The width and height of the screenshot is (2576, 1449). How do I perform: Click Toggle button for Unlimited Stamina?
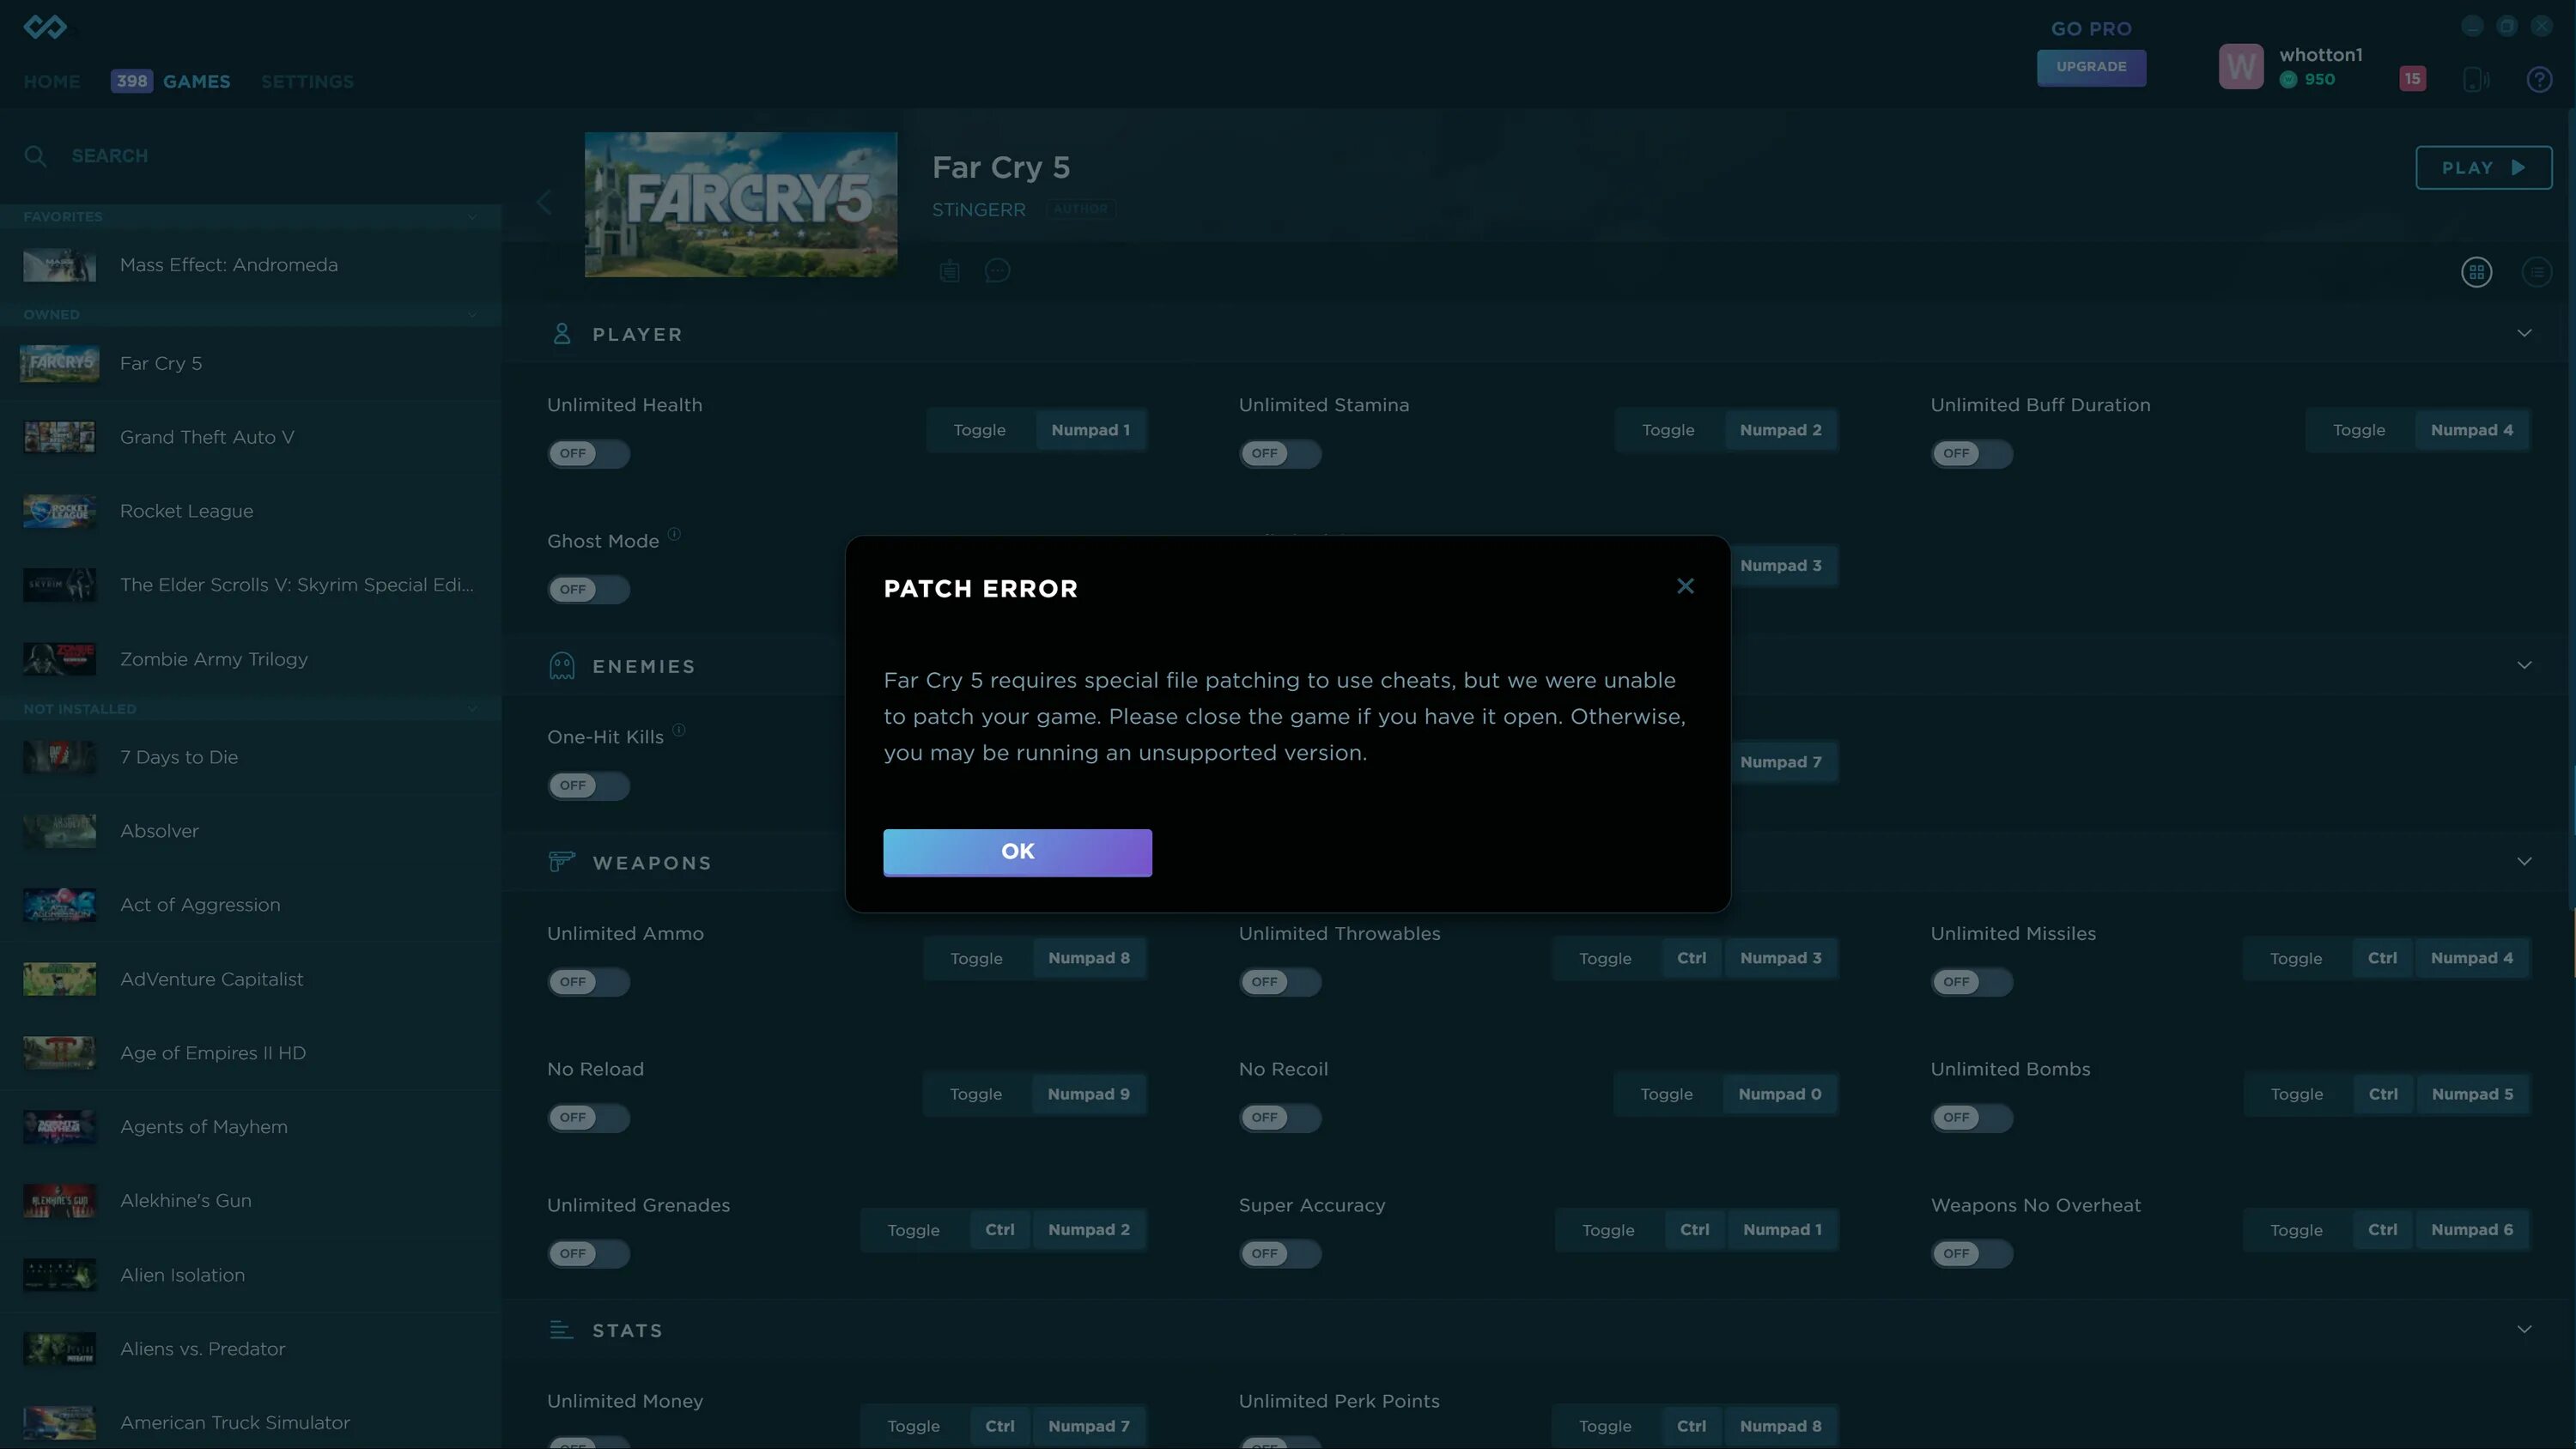1668,430
